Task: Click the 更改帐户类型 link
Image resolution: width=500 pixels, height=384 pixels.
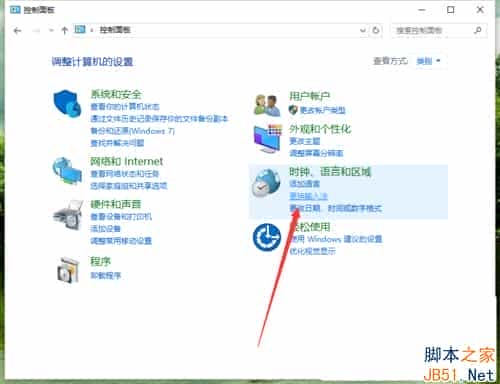Action: click(322, 110)
